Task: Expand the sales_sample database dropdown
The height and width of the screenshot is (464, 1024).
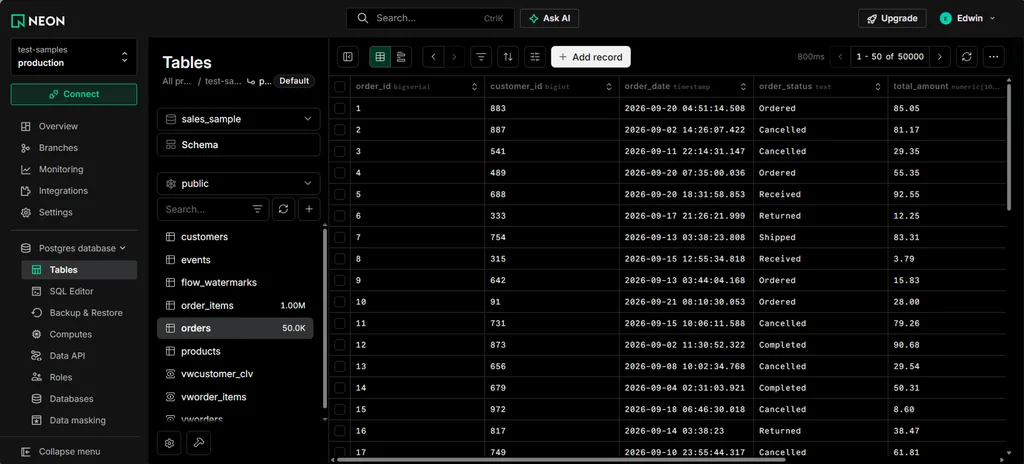Action: [x=238, y=119]
